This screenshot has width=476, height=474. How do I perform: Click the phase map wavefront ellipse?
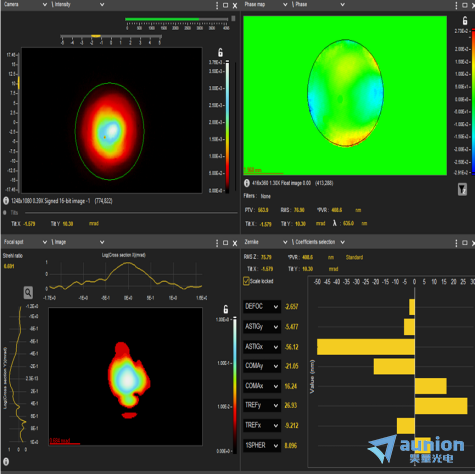click(345, 93)
